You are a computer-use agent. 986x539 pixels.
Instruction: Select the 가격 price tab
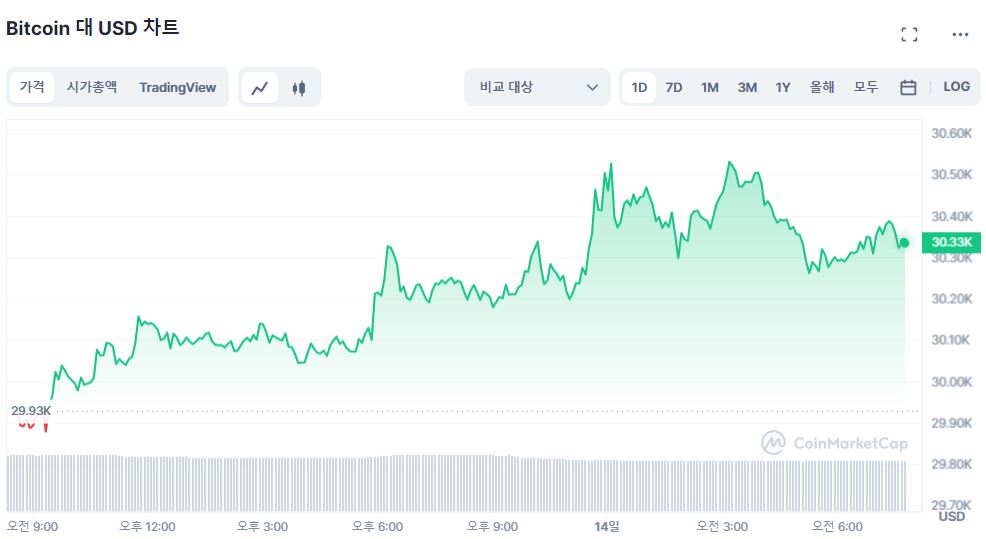click(x=31, y=87)
